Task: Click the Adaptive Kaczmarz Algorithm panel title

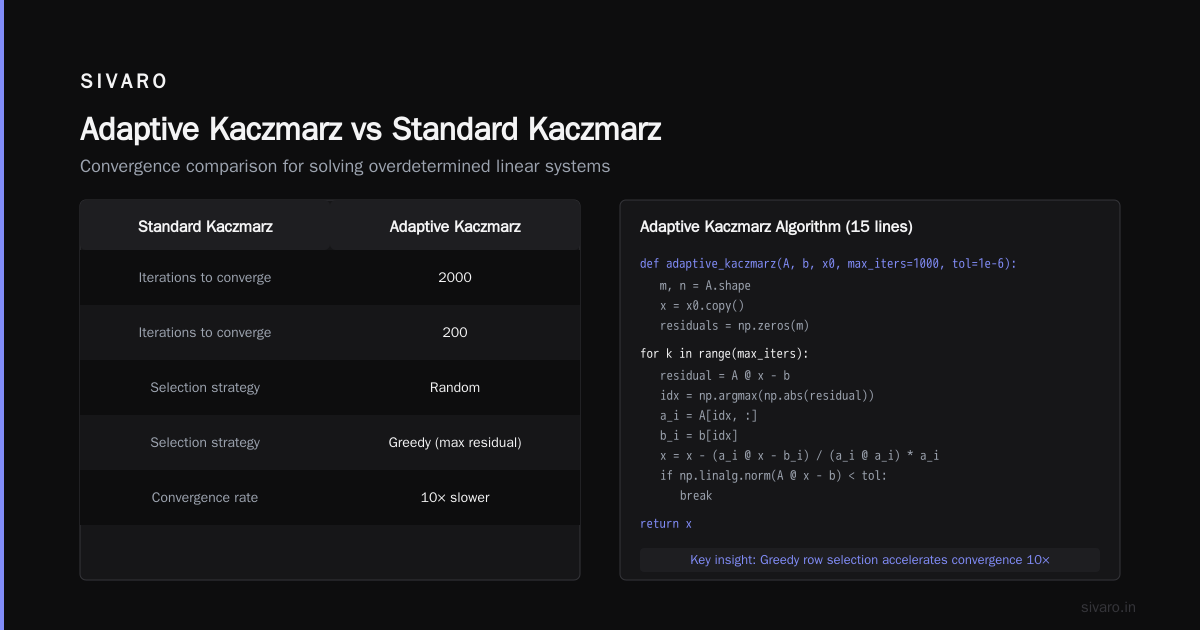Action: tap(776, 227)
